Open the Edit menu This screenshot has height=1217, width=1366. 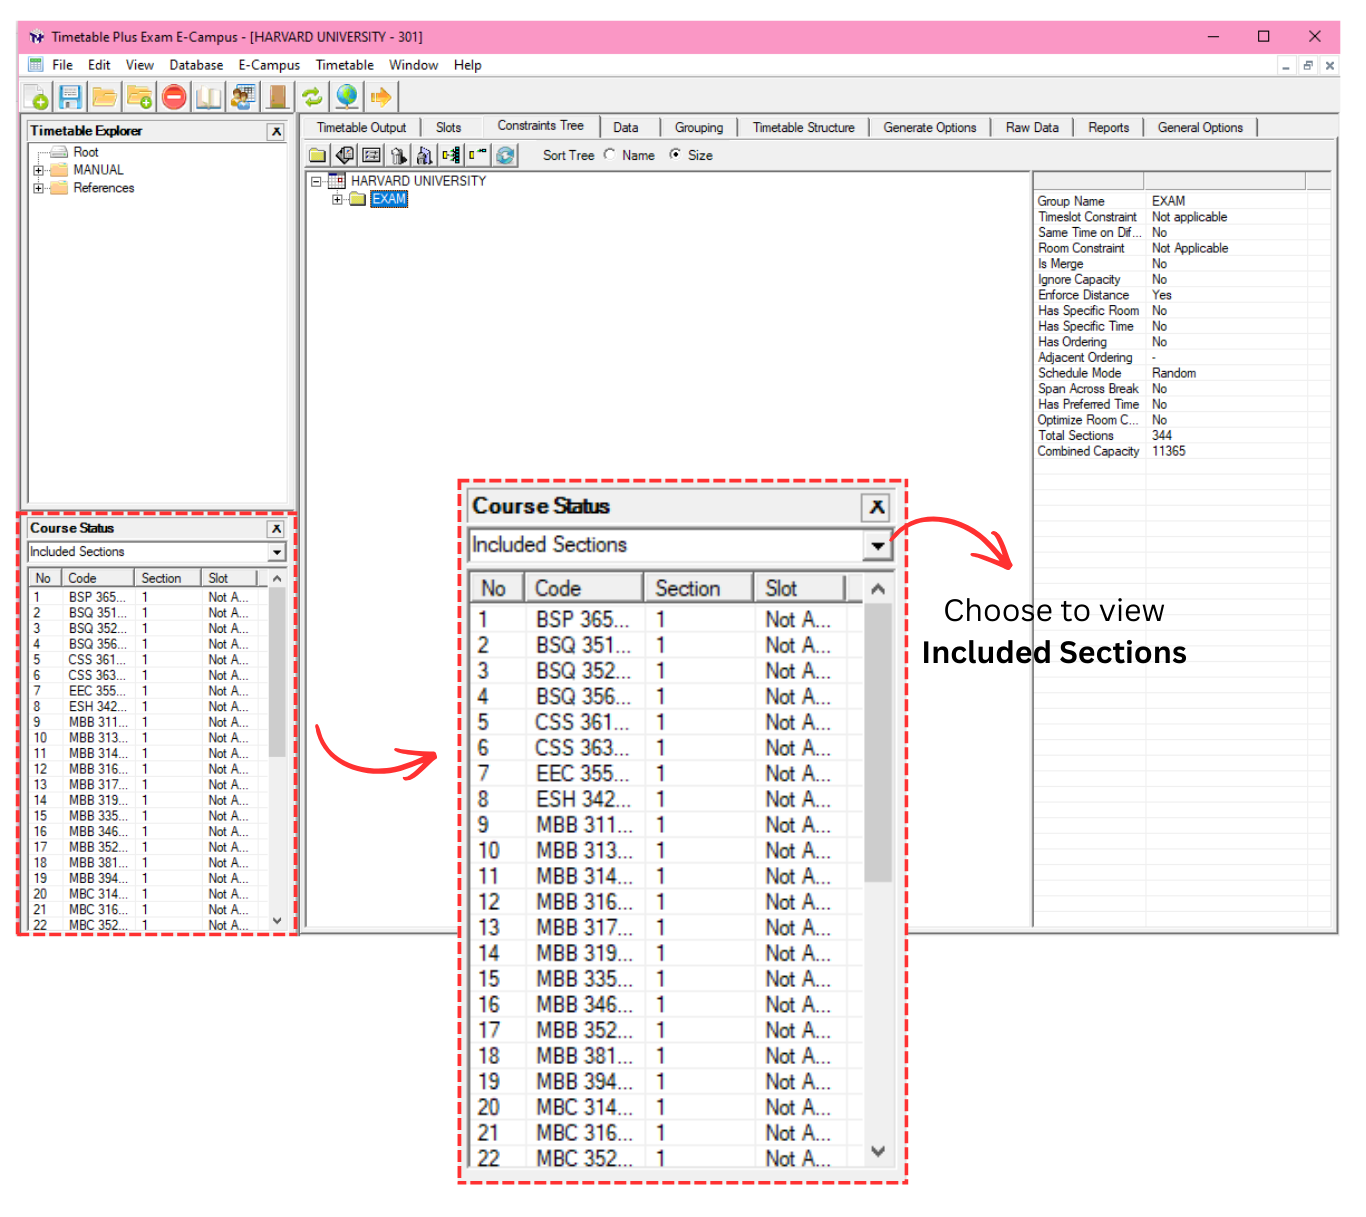[99, 65]
